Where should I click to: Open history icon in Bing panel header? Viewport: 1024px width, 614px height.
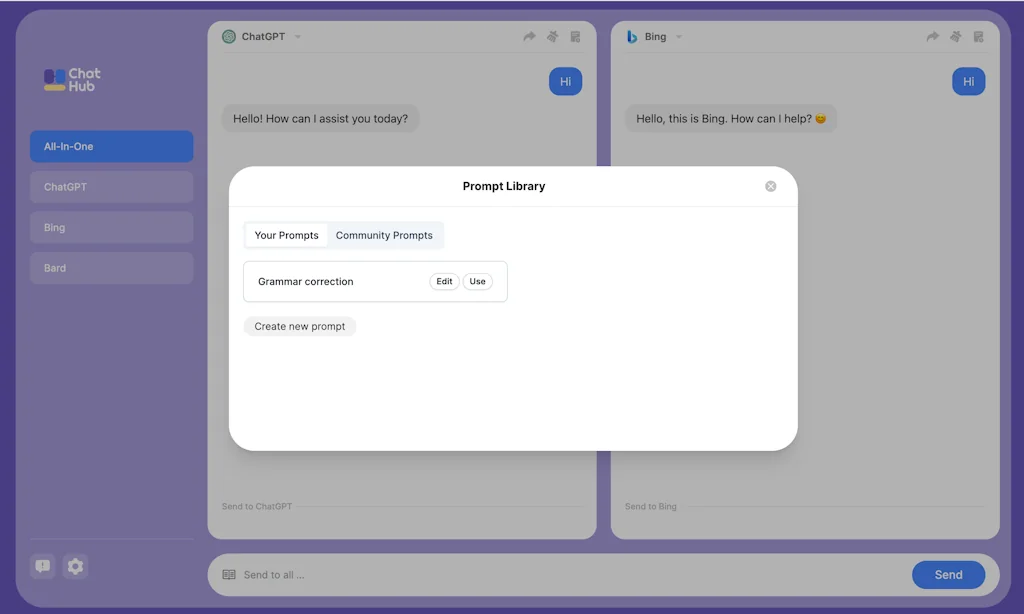pos(978,37)
